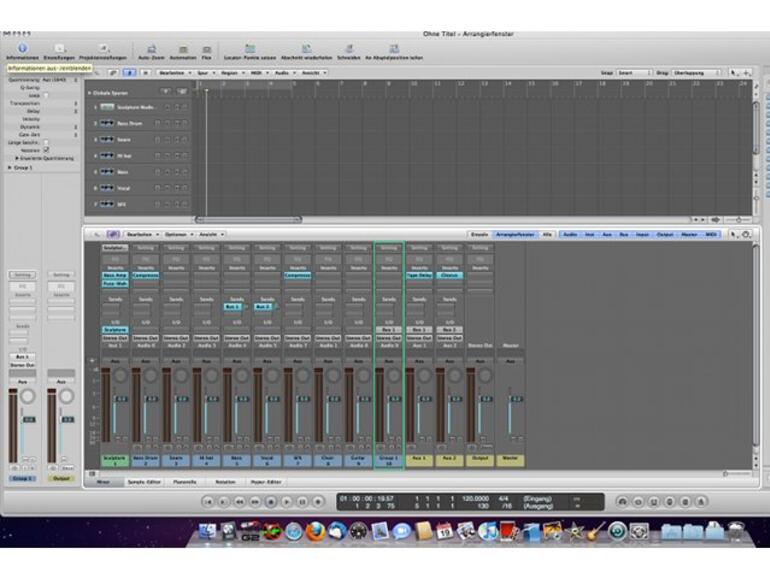Toggle Auto-Zoom in the toolbar

pyautogui.click(x=150, y=48)
